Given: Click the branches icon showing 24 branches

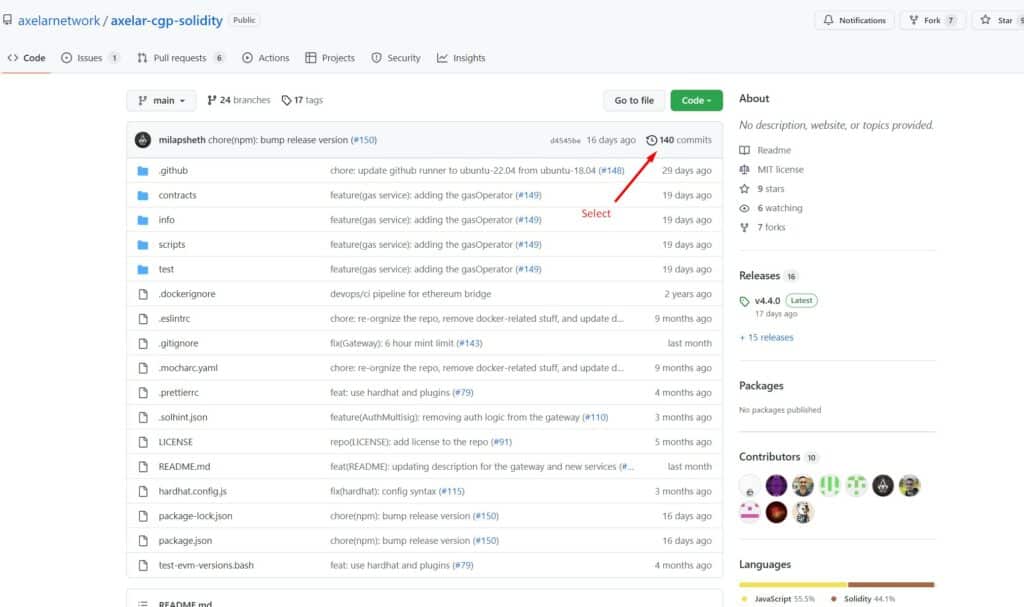Looking at the screenshot, I should click(x=212, y=100).
